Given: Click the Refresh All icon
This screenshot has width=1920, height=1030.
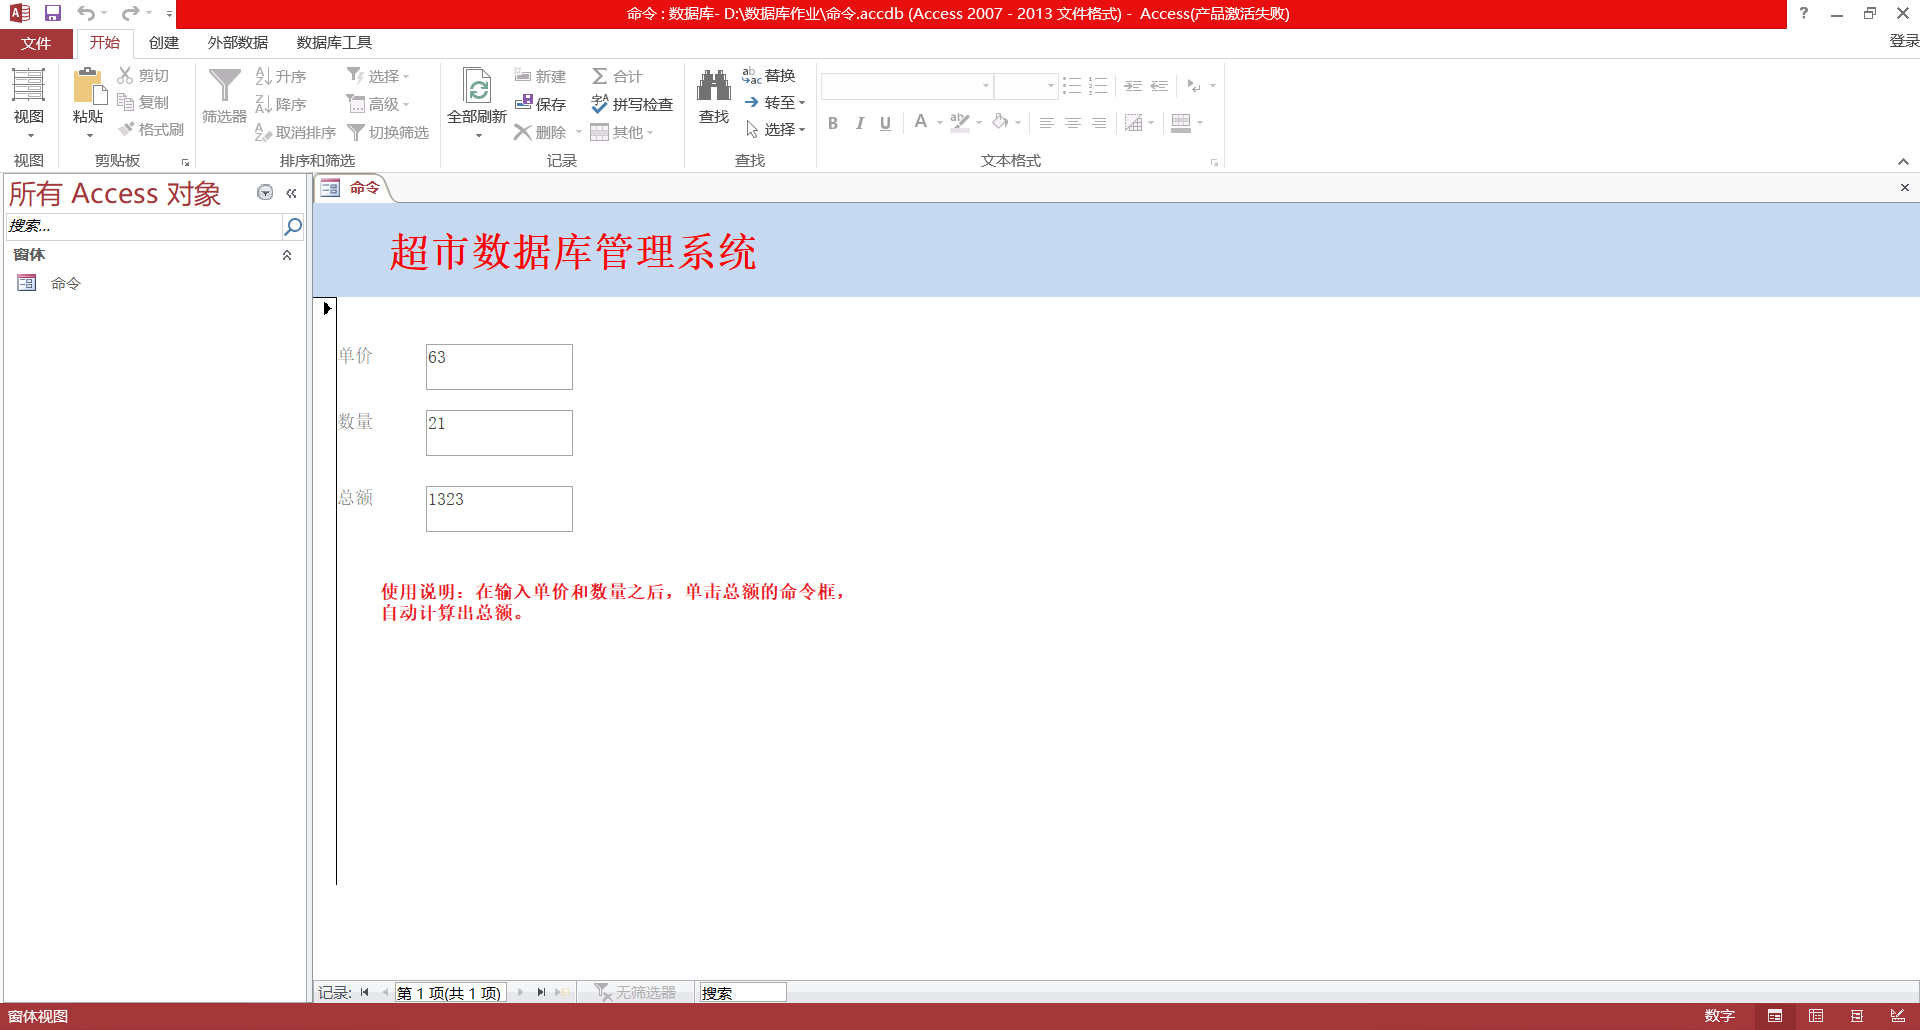Looking at the screenshot, I should (x=477, y=87).
